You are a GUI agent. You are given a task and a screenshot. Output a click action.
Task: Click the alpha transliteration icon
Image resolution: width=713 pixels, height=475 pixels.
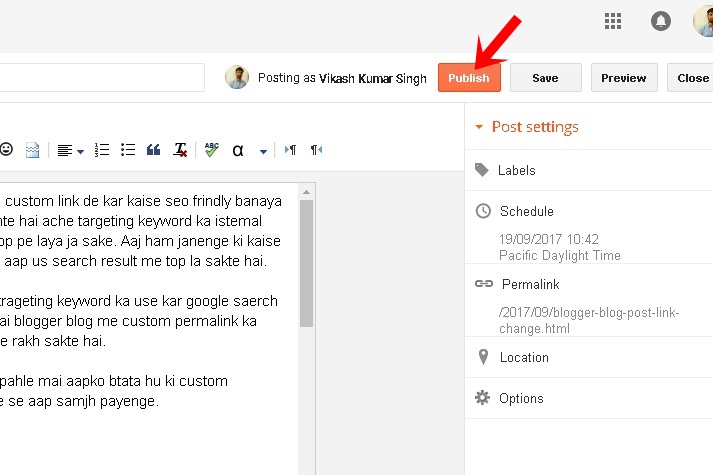238,150
